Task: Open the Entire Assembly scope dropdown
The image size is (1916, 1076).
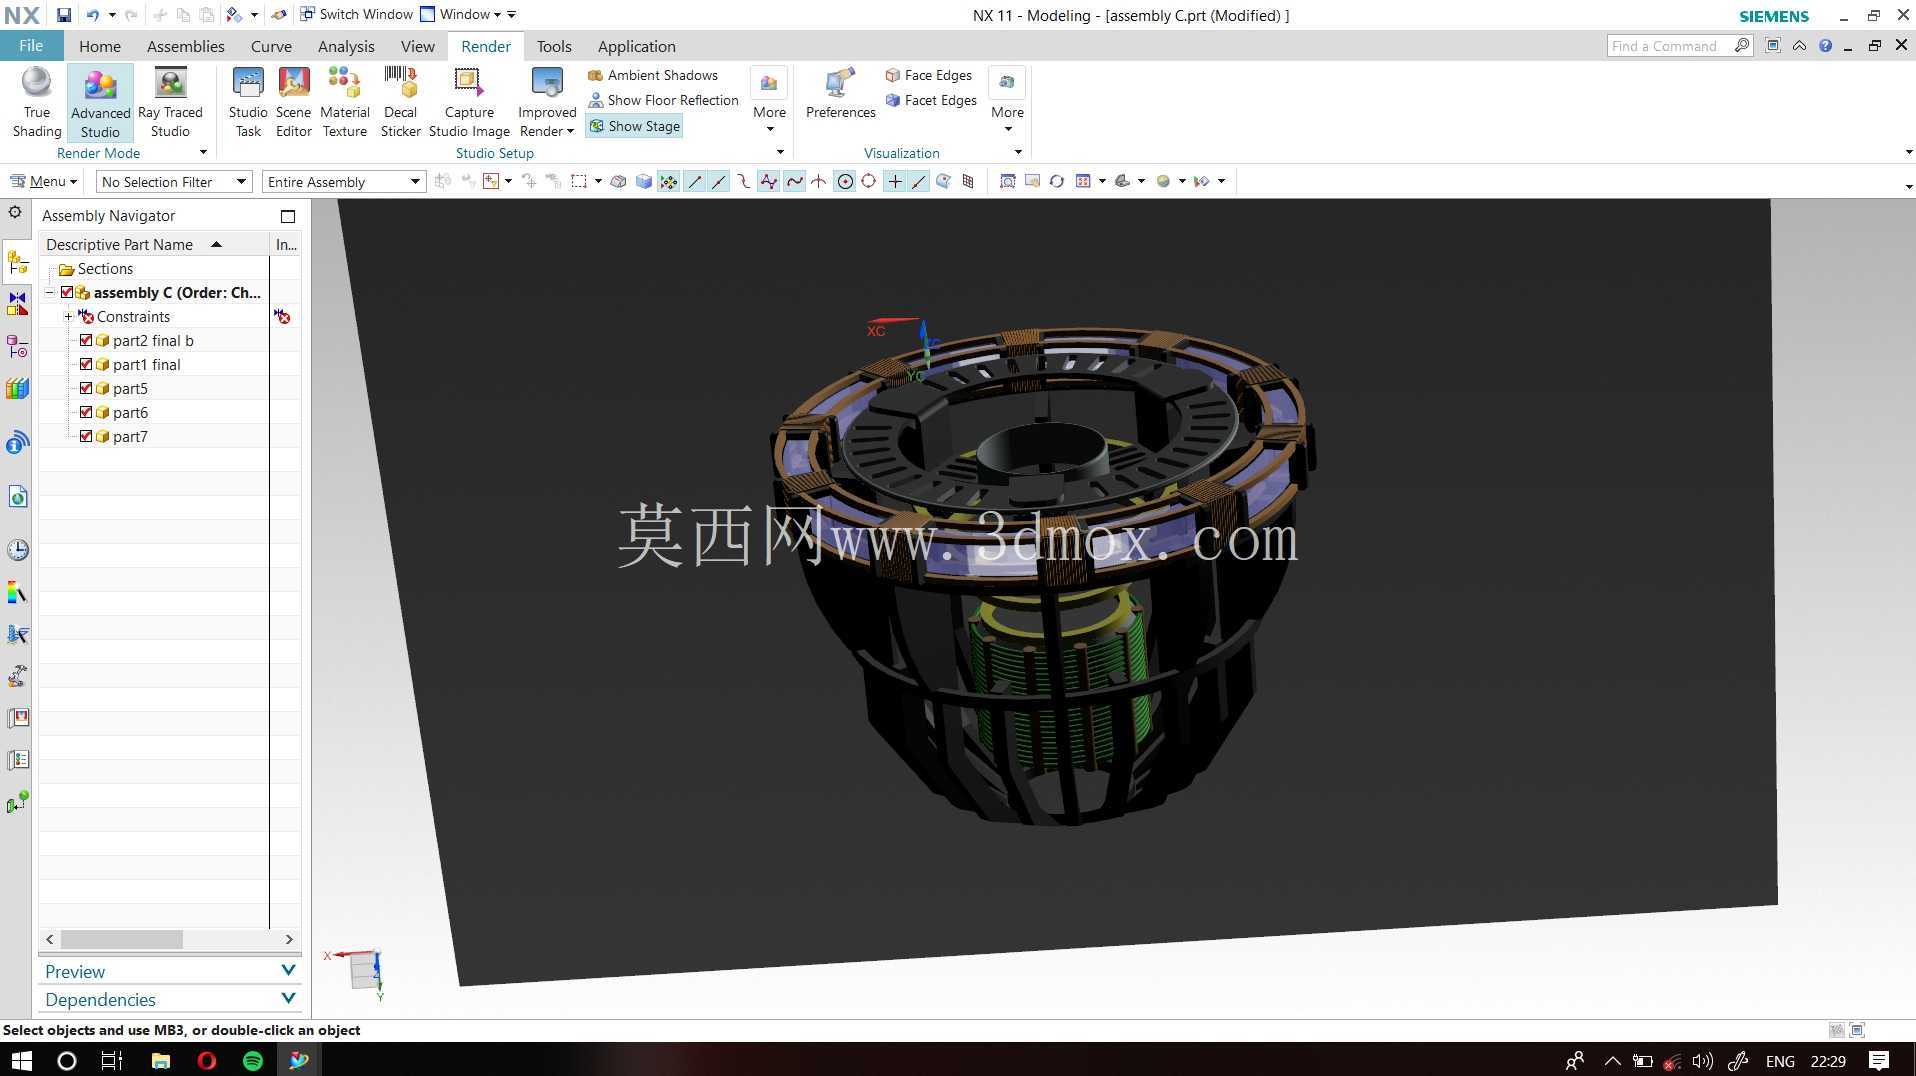Action: click(343, 182)
